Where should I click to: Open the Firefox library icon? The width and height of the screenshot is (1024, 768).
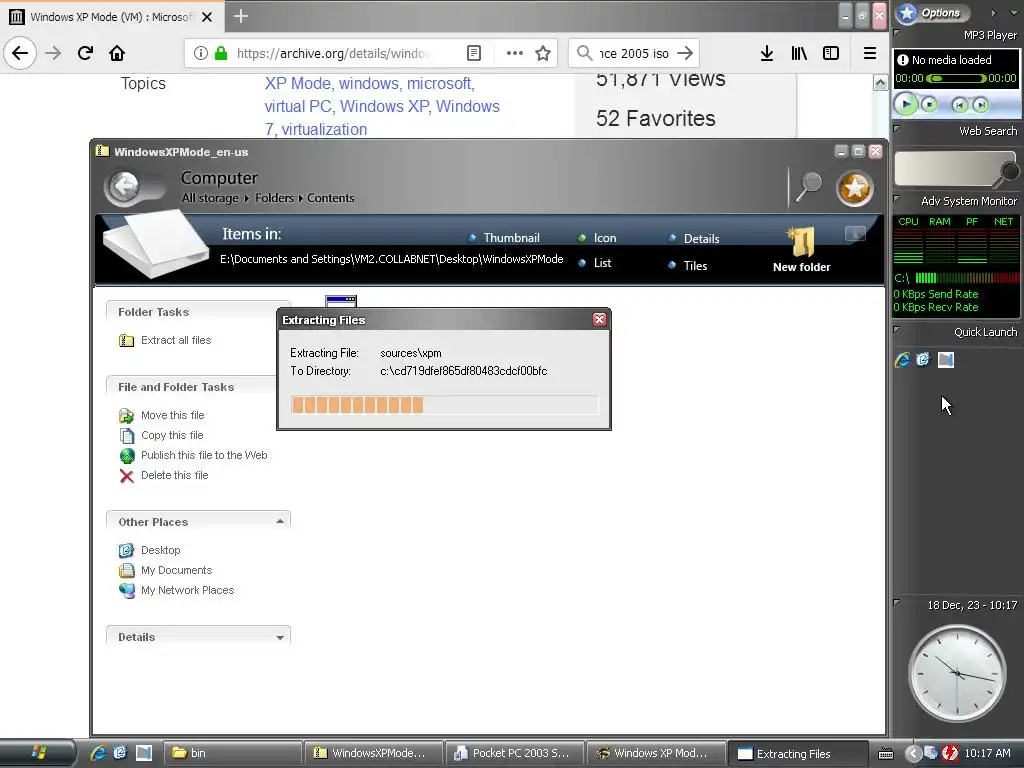coord(799,53)
